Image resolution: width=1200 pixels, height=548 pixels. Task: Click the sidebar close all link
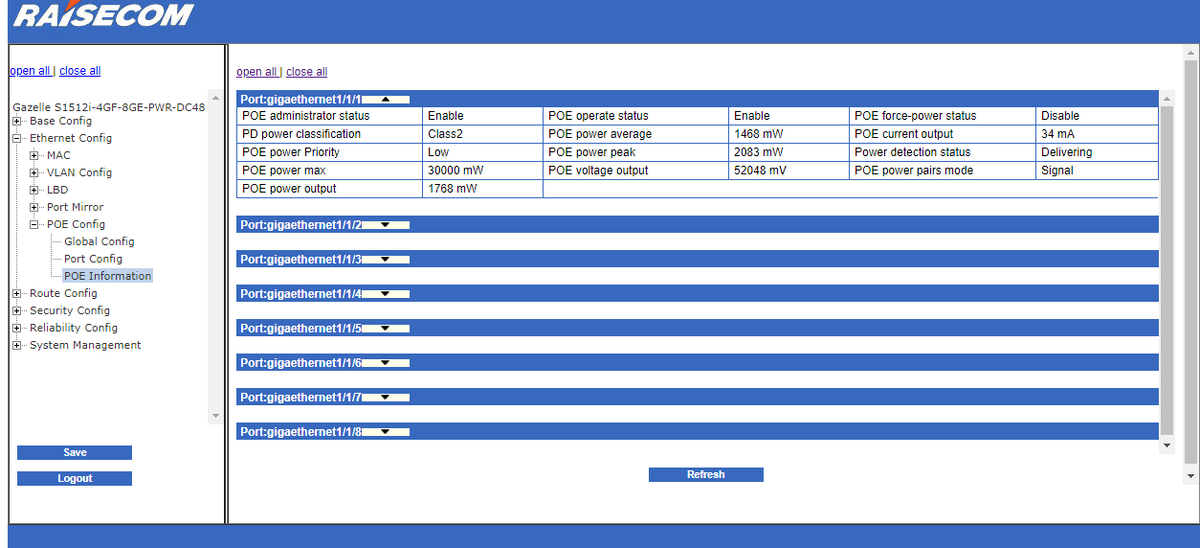80,71
